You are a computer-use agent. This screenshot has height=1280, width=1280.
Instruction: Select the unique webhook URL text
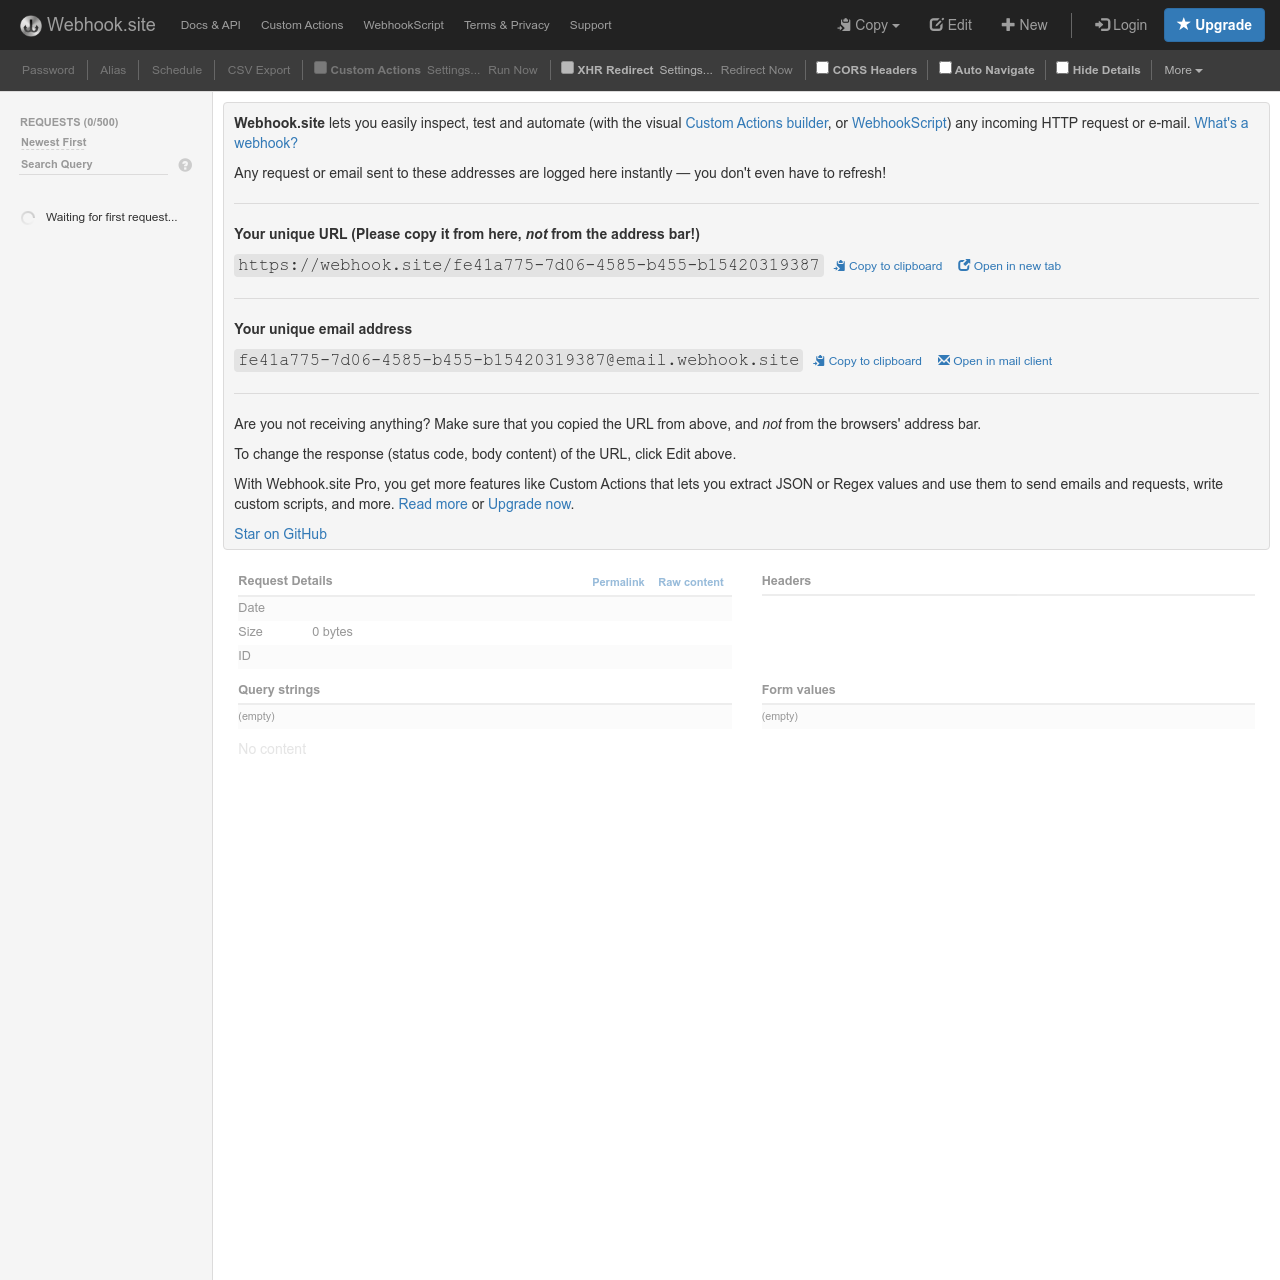[x=529, y=265]
